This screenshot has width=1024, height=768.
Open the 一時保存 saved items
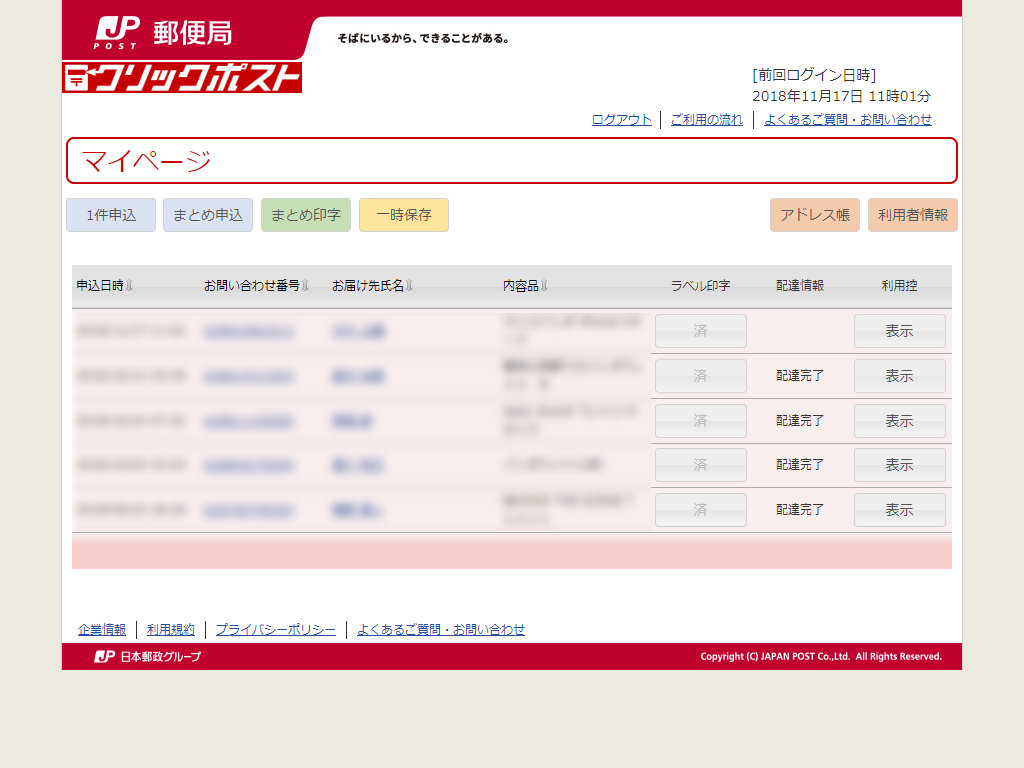point(404,215)
